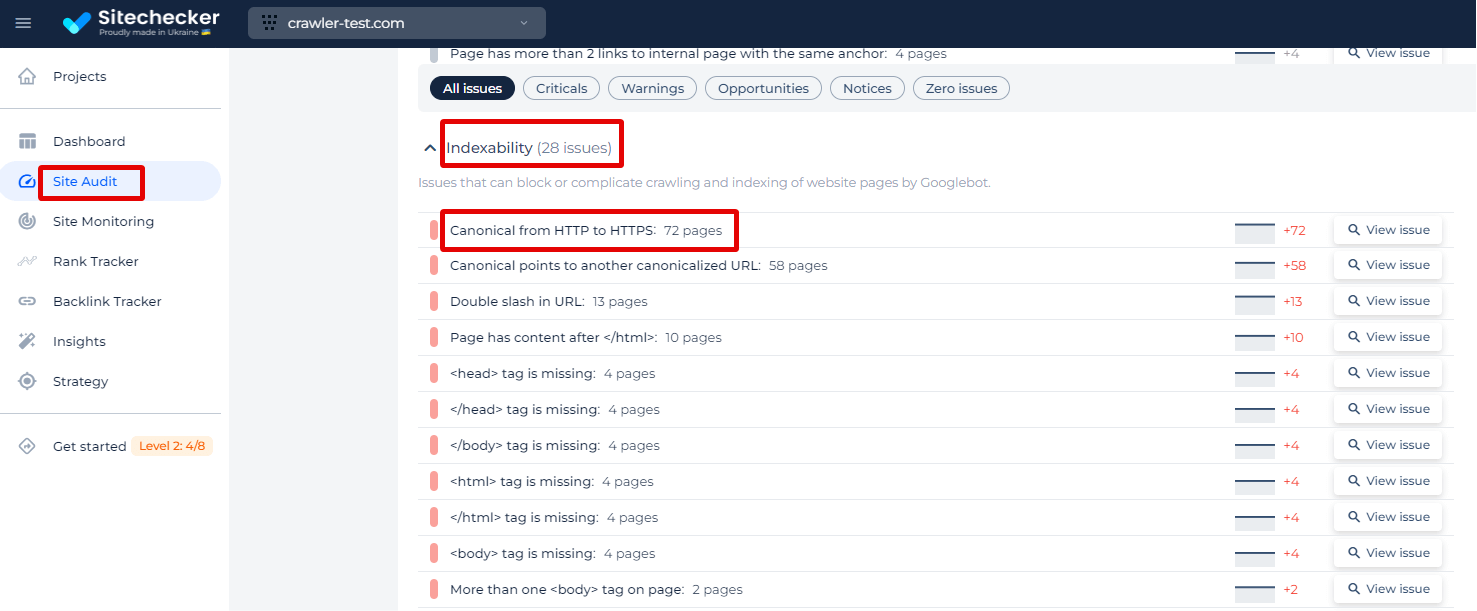Open Insights section

(79, 341)
